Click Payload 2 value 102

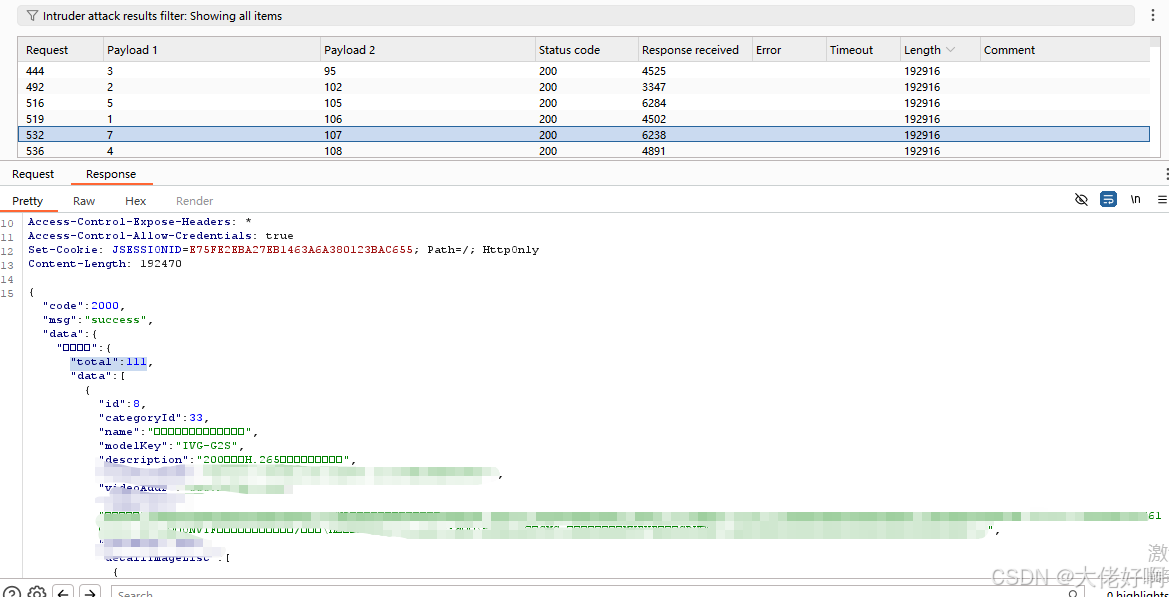(x=333, y=86)
